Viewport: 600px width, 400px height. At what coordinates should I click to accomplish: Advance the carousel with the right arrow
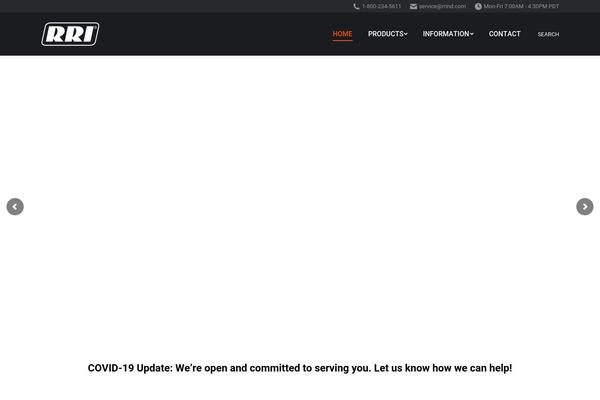585,207
